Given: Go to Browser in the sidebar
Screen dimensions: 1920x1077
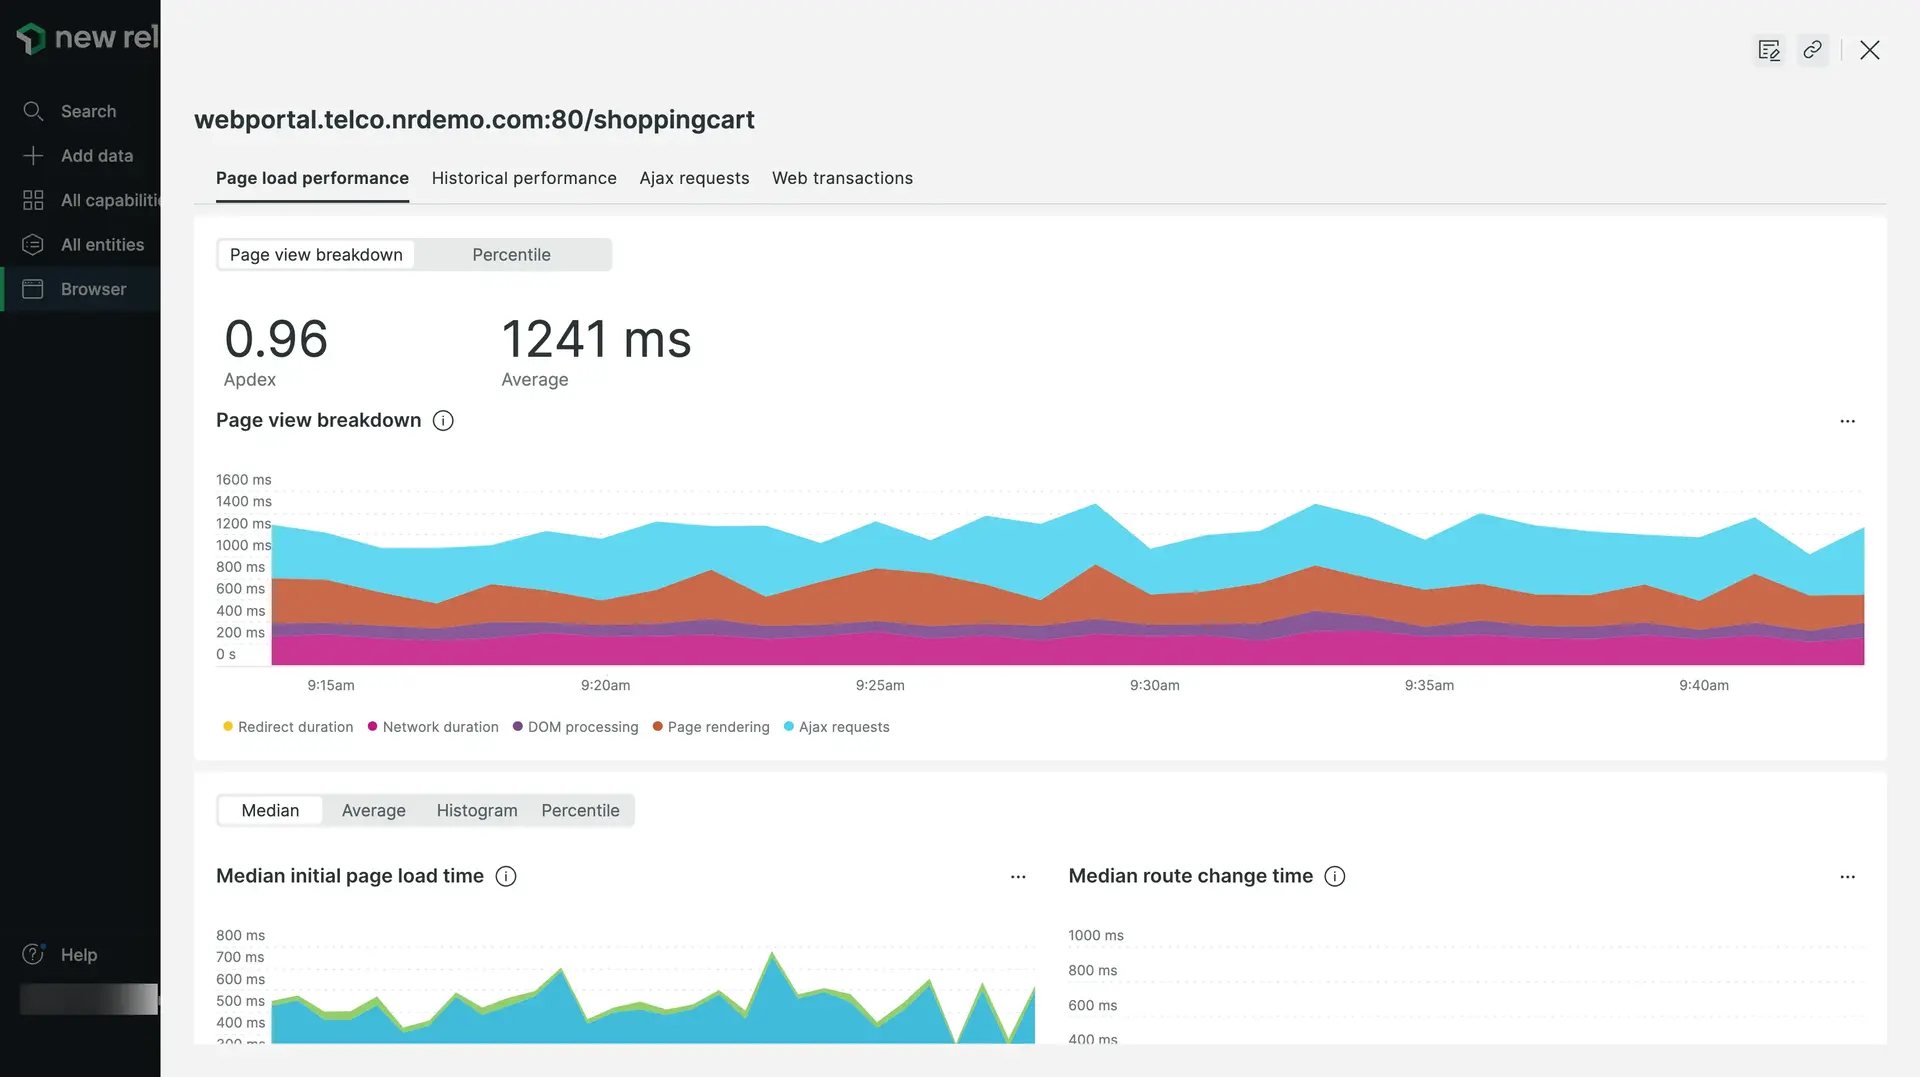Looking at the screenshot, I should tap(93, 289).
